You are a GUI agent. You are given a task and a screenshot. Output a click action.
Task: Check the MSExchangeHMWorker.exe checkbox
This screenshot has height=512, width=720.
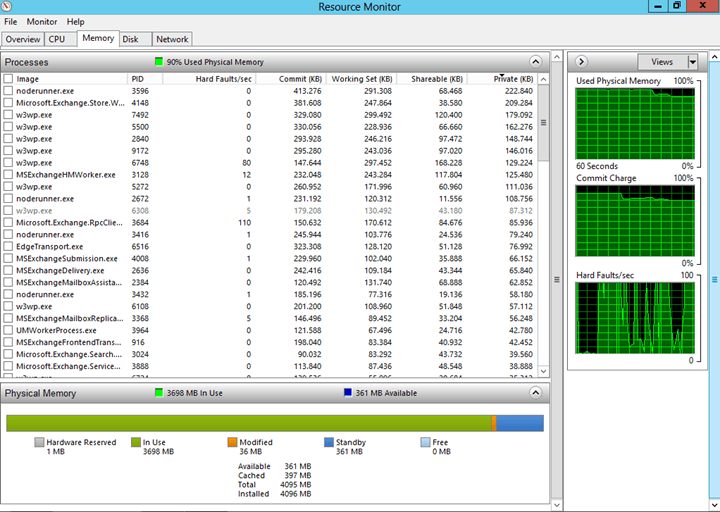click(8, 174)
